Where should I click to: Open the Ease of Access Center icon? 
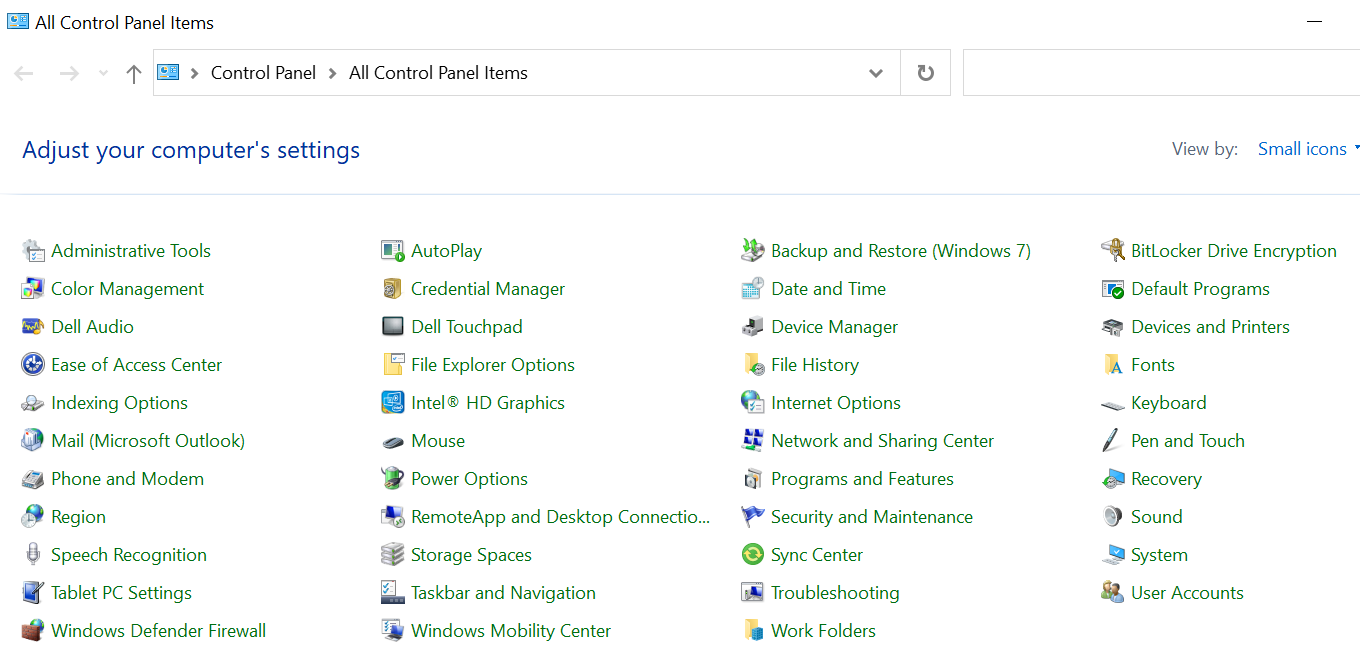pyautogui.click(x=33, y=365)
